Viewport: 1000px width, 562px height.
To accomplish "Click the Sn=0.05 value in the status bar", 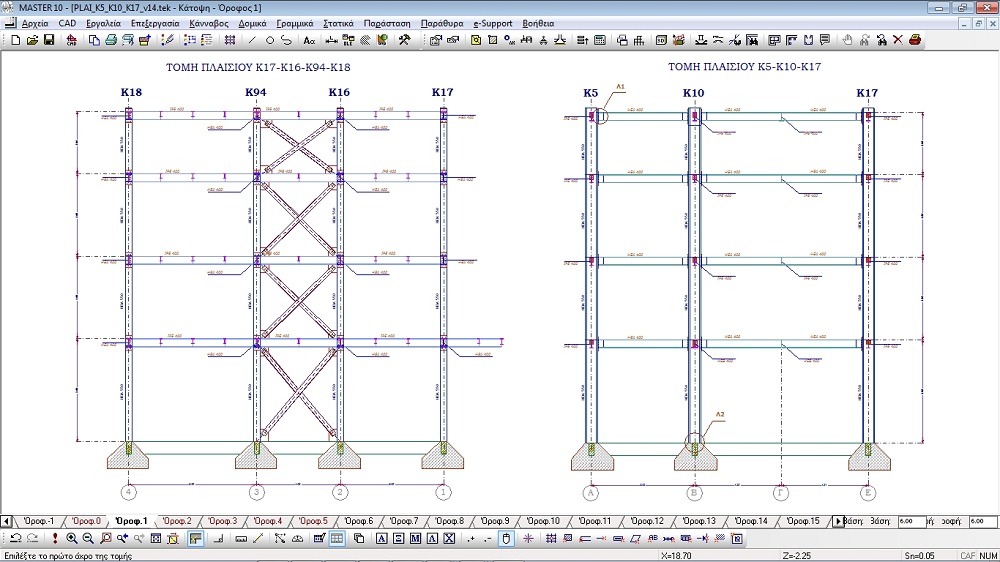I will click(x=919, y=556).
